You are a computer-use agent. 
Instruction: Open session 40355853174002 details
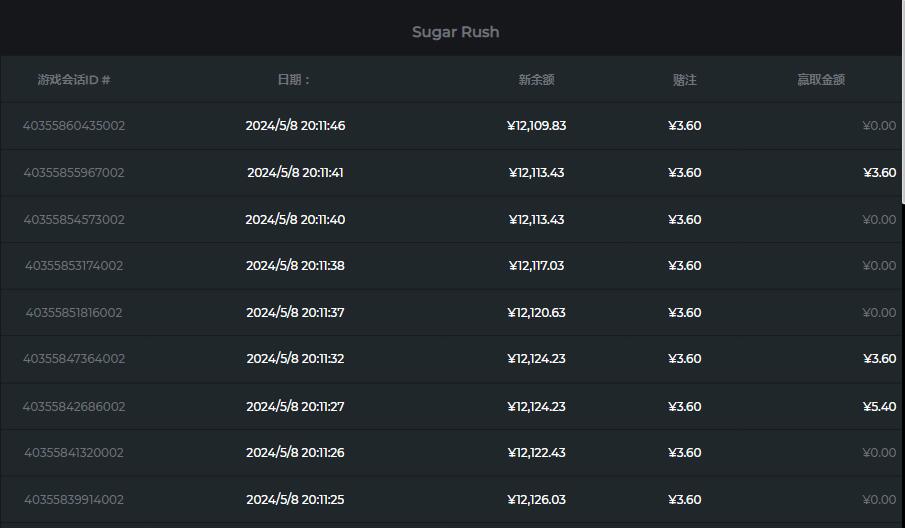[74, 266]
